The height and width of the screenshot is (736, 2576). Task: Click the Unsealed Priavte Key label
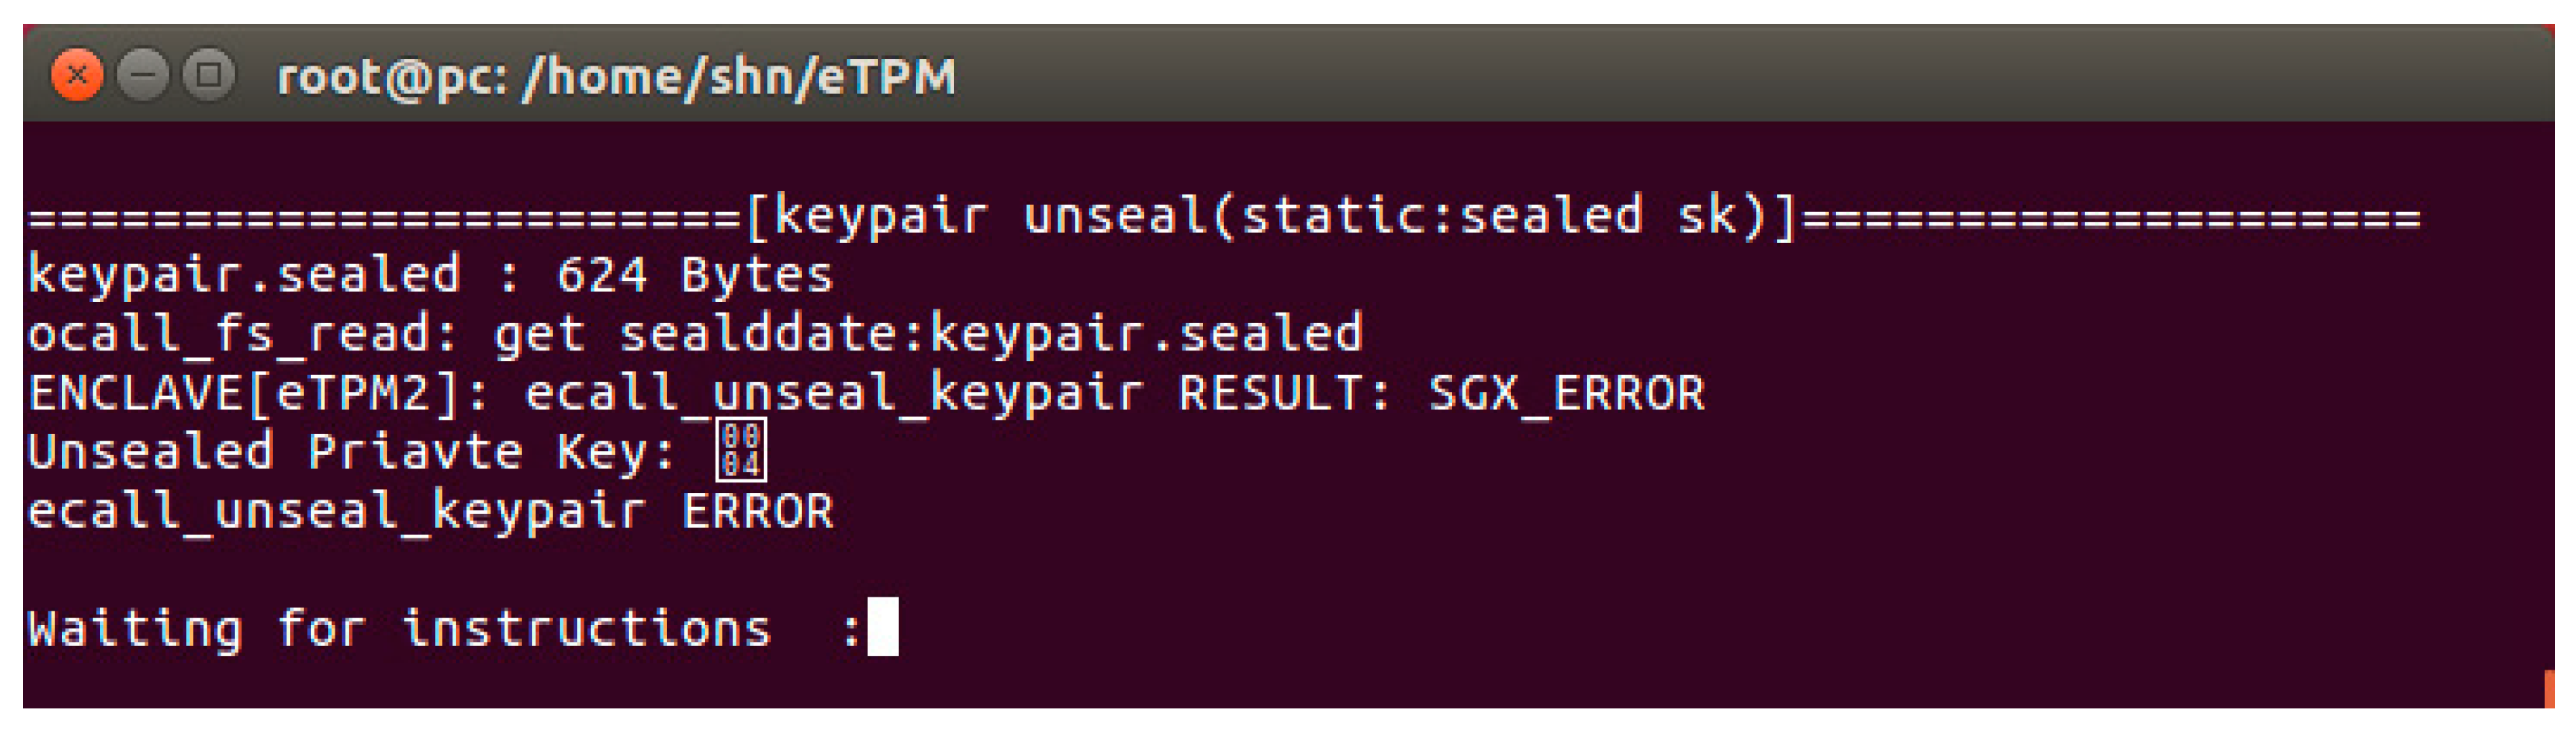click(352, 452)
